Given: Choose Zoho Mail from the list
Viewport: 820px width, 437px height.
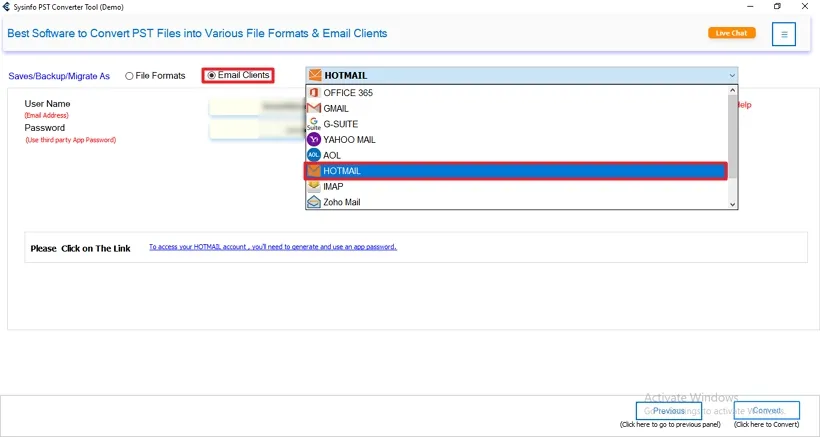Looking at the screenshot, I should [517, 202].
